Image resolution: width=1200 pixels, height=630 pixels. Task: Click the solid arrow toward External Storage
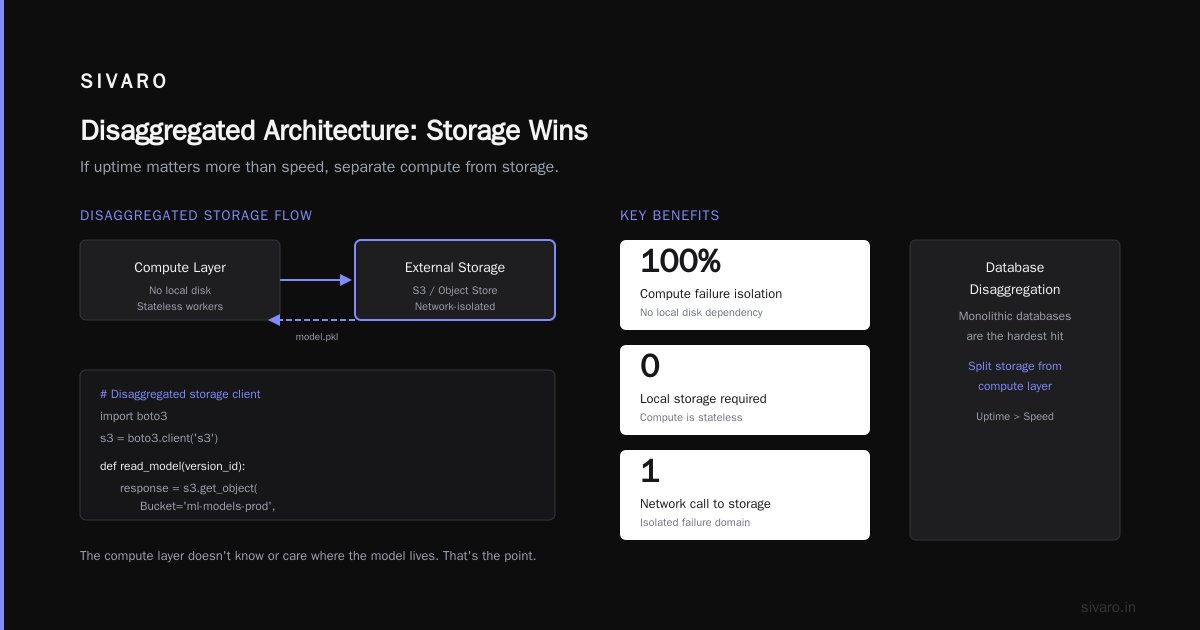click(x=316, y=280)
